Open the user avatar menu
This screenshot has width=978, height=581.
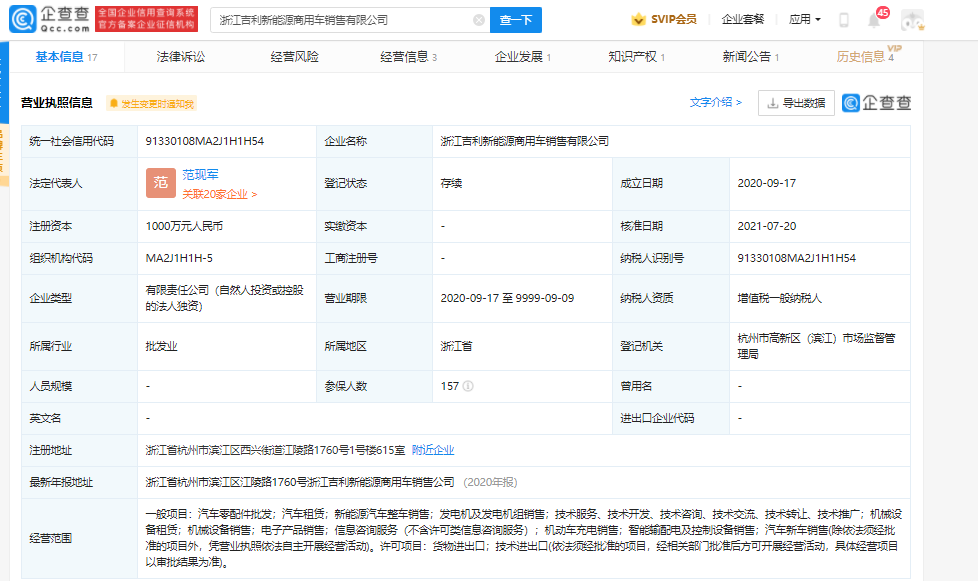(910, 19)
